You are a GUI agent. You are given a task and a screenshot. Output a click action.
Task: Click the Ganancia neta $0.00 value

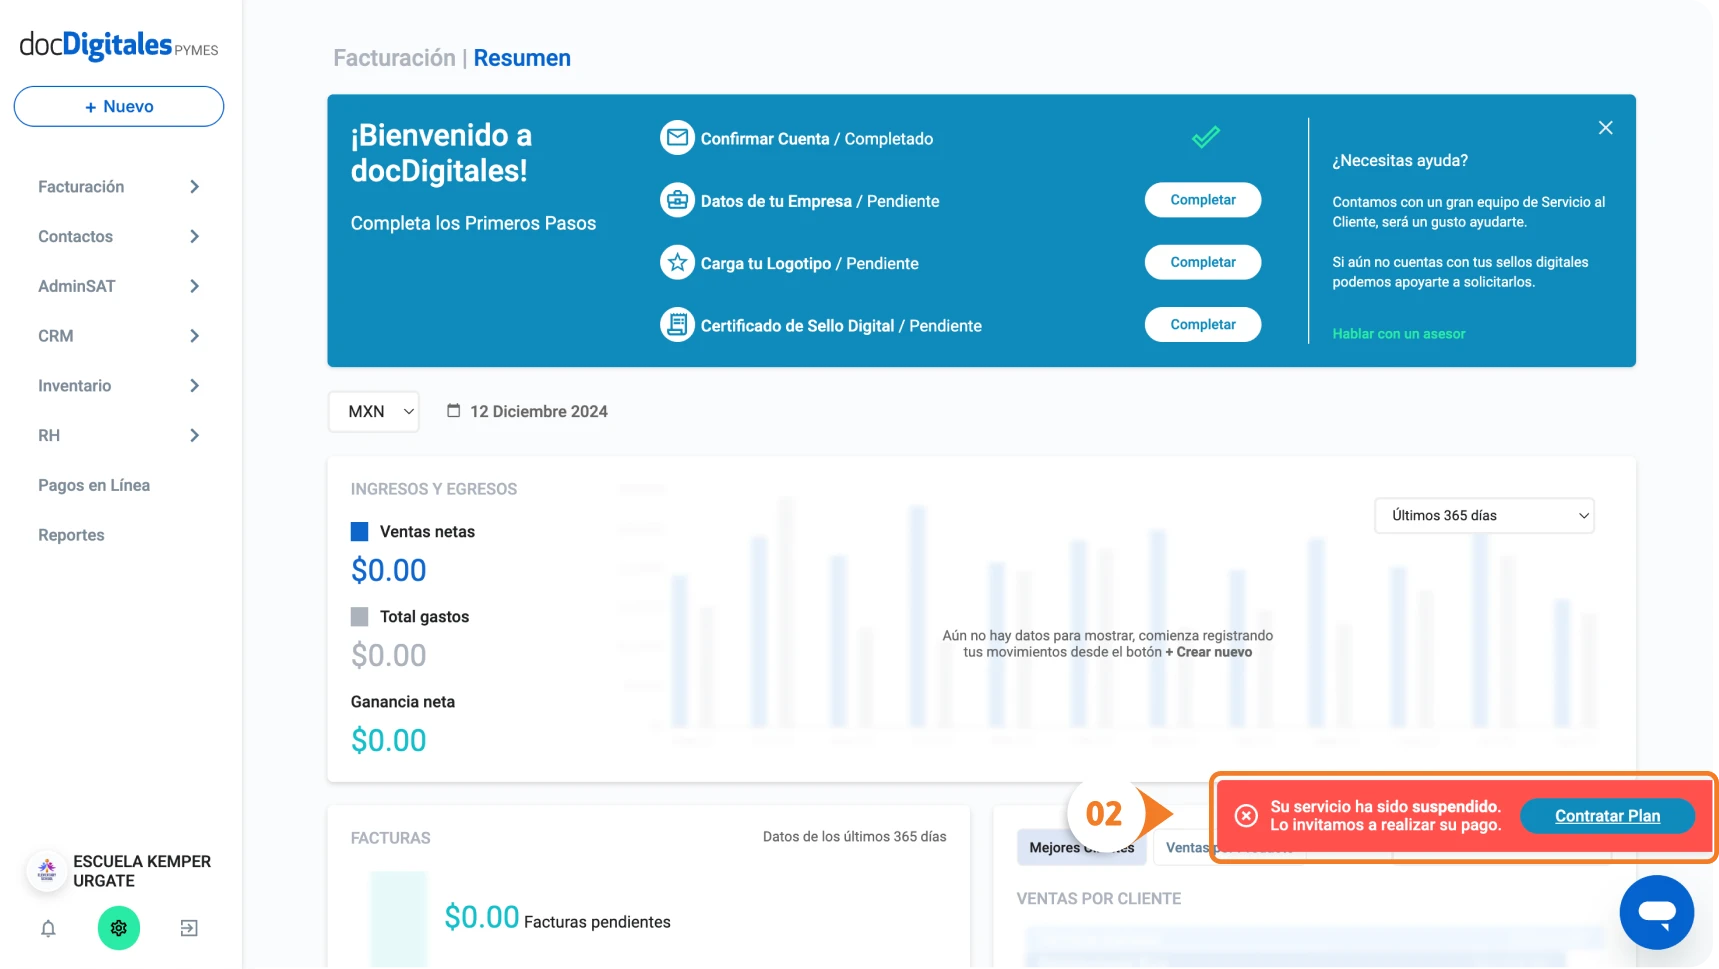pyautogui.click(x=388, y=741)
